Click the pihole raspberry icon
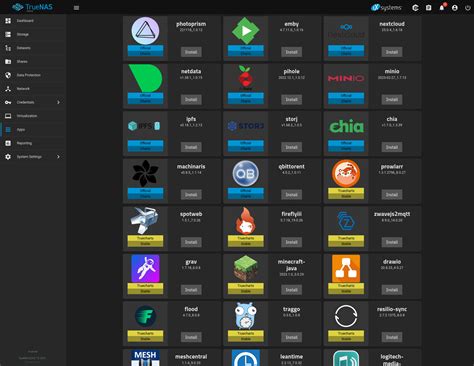 pos(246,78)
